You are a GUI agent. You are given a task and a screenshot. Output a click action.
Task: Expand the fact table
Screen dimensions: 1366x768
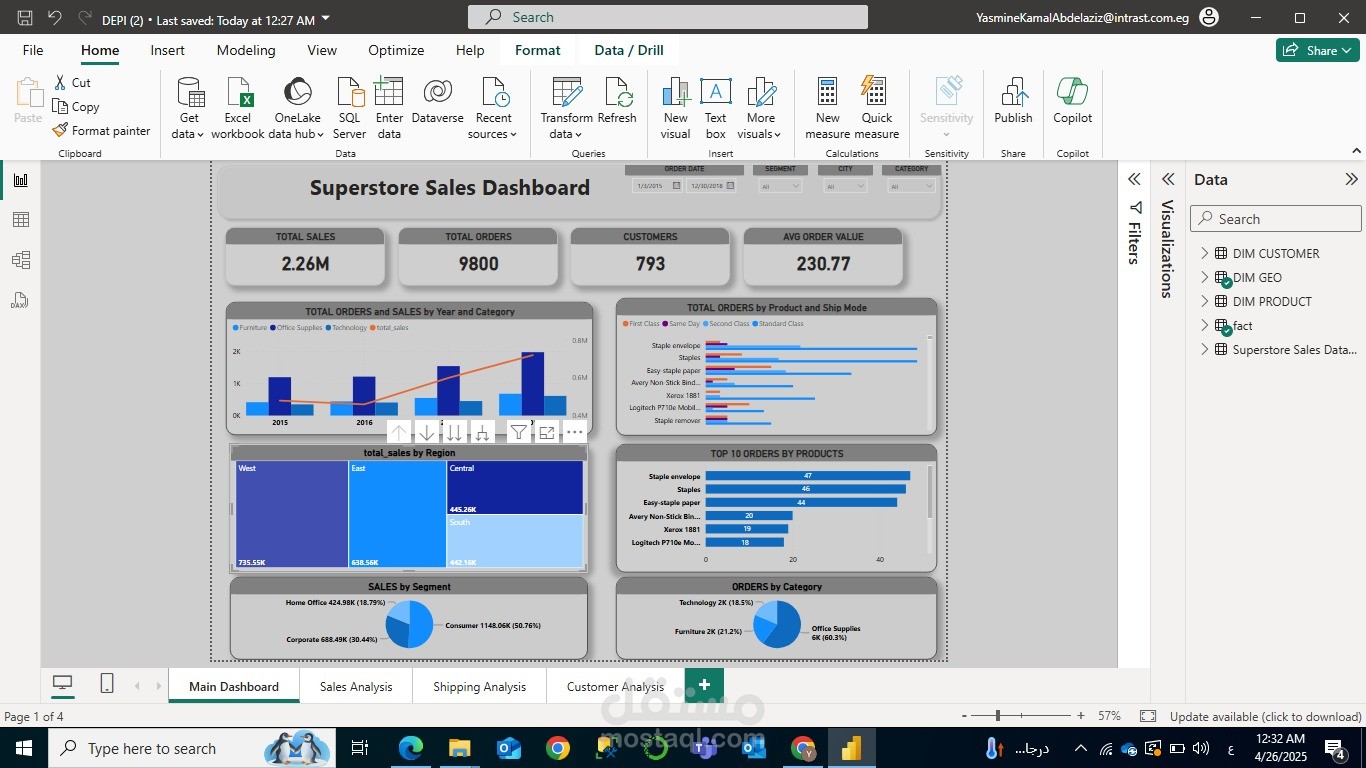(x=1204, y=325)
